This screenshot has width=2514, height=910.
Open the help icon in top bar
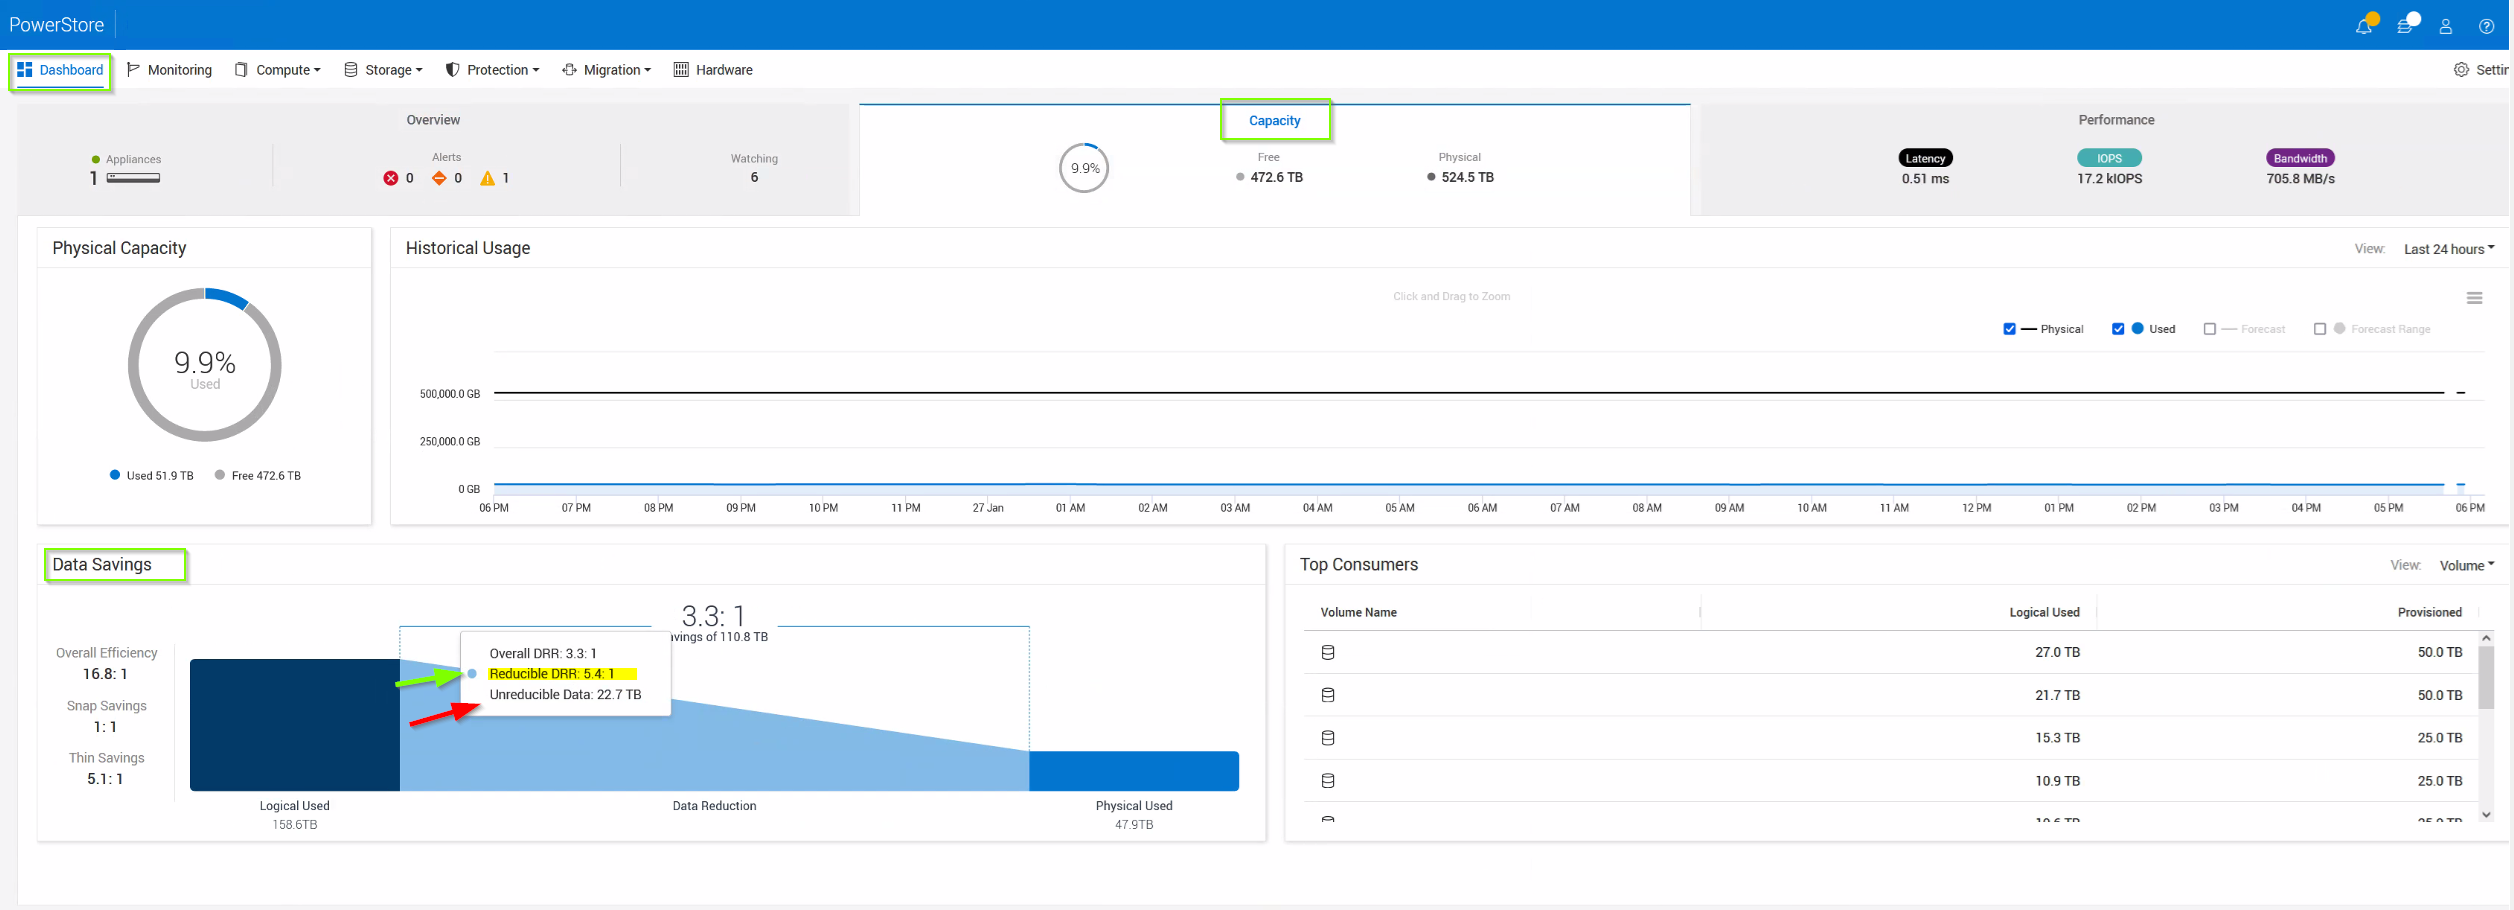point(2487,25)
